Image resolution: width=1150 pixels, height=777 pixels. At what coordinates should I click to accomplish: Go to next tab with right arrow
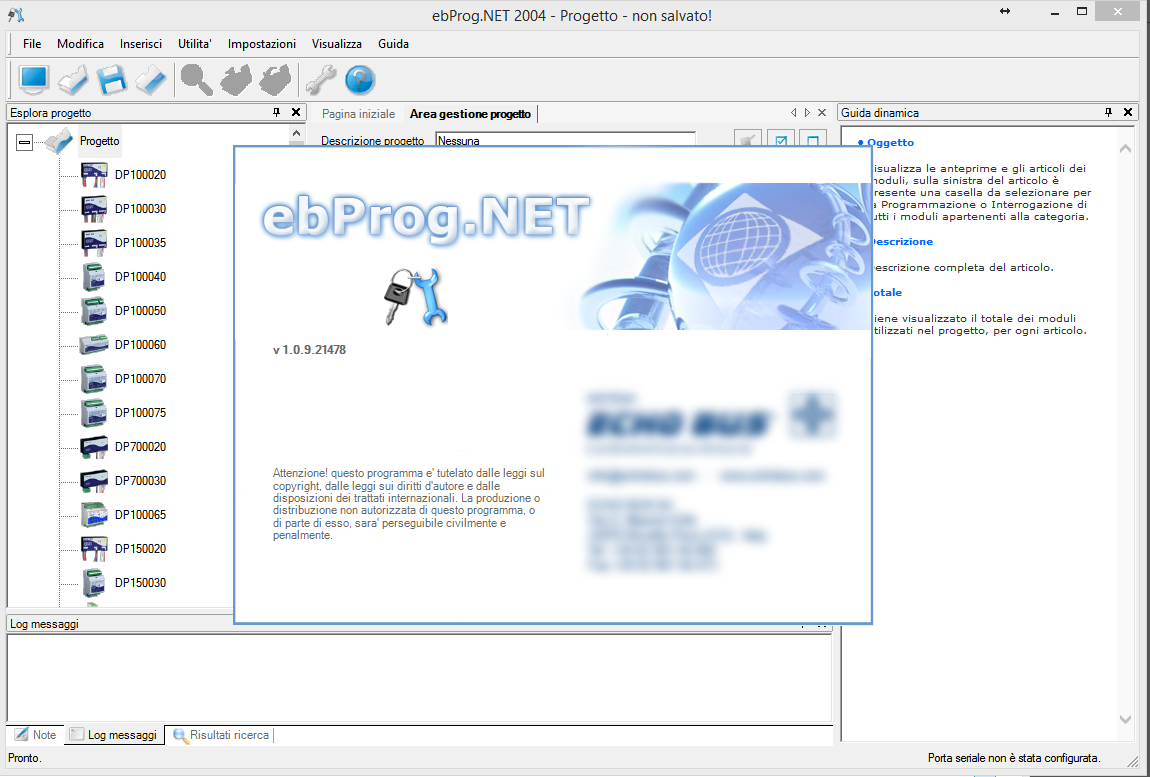807,113
